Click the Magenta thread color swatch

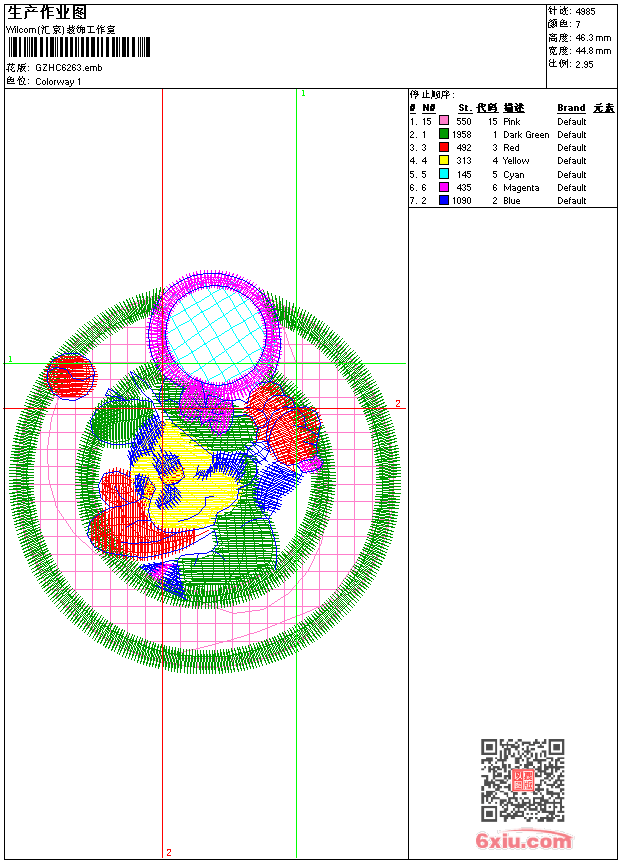click(x=444, y=187)
